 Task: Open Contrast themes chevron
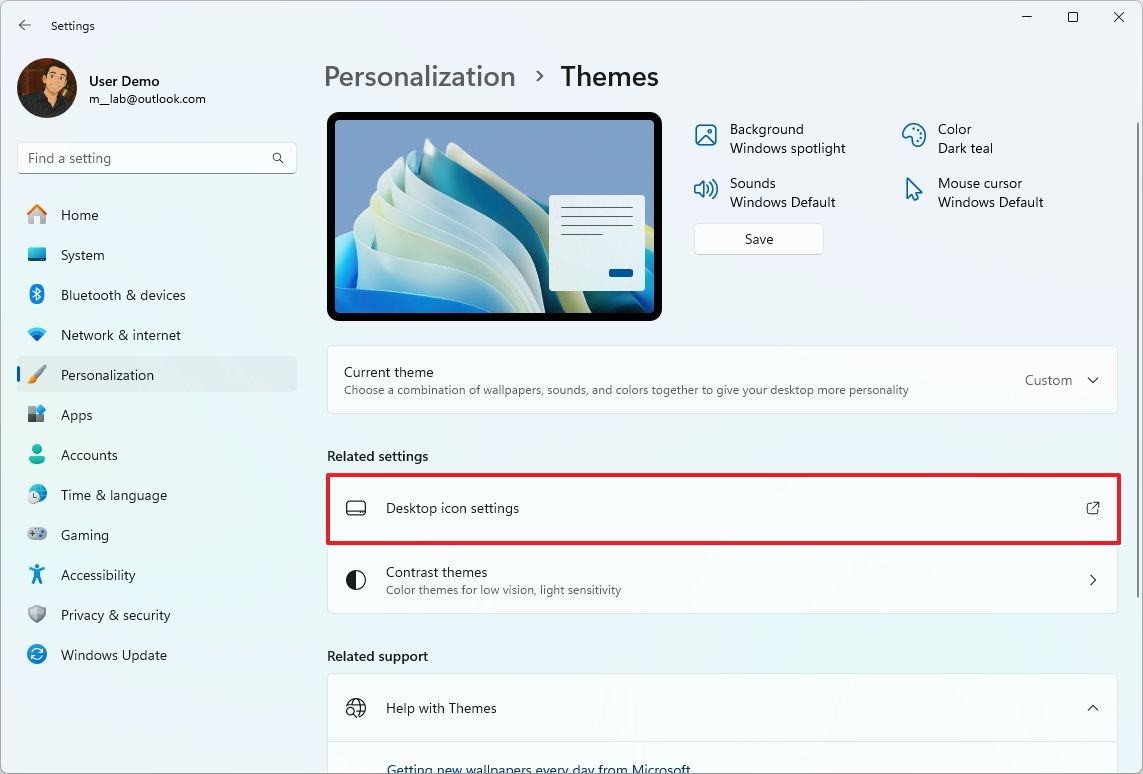tap(1092, 580)
